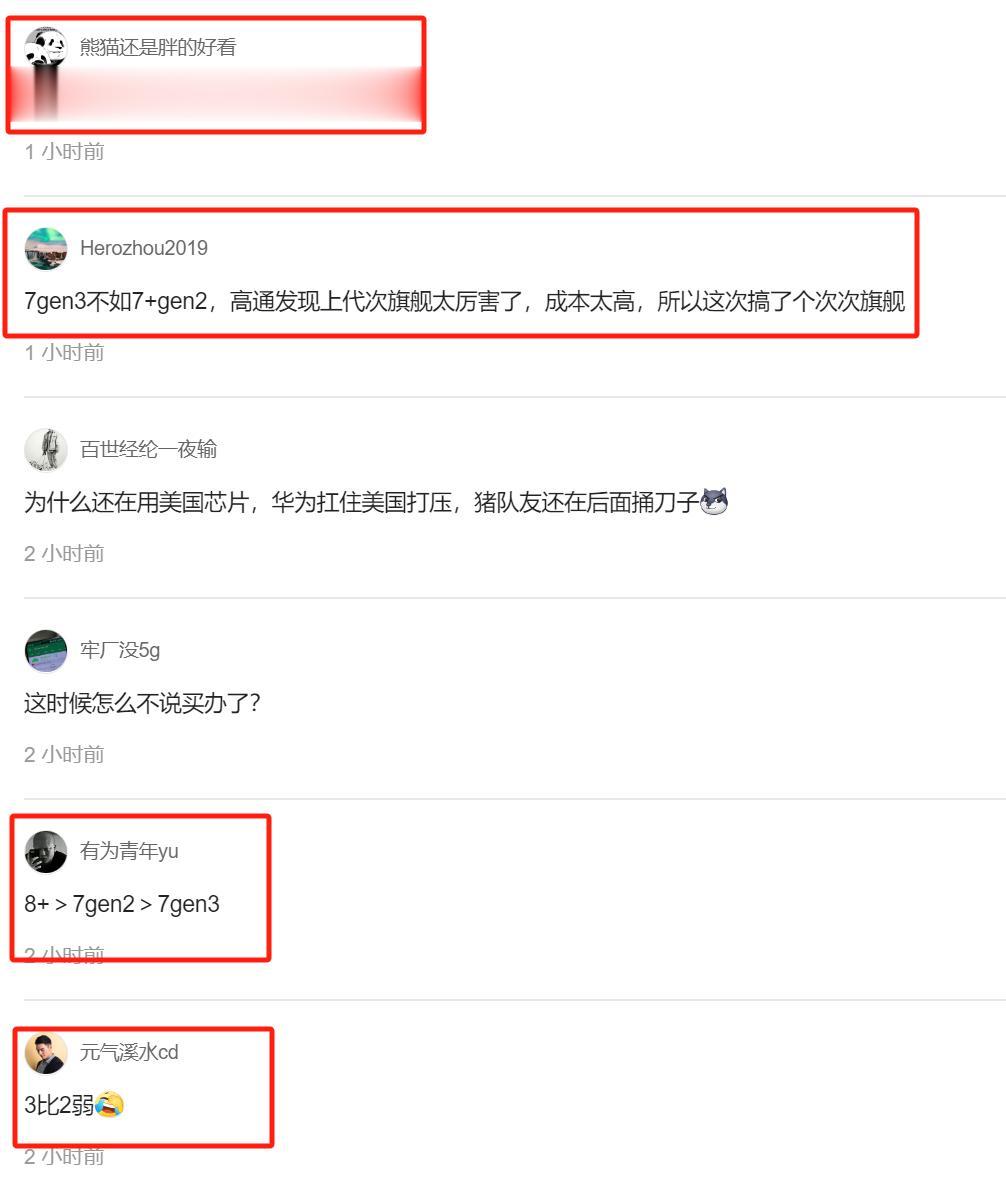This screenshot has width=1006, height=1183.
Task: Open 熊猫还是胖的好看 panda avatar
Action: click(45, 47)
